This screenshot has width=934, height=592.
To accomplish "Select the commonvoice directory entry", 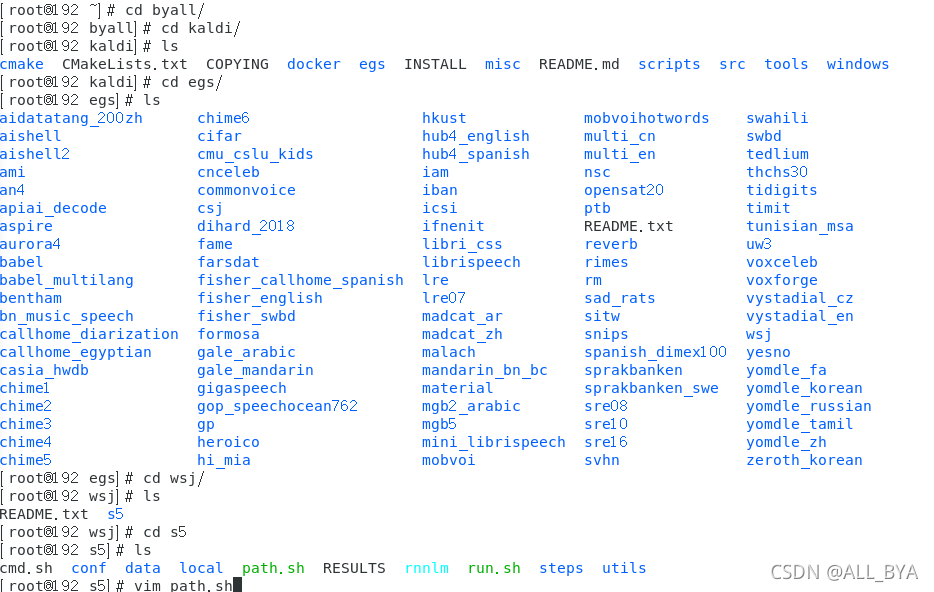I will tap(246, 190).
